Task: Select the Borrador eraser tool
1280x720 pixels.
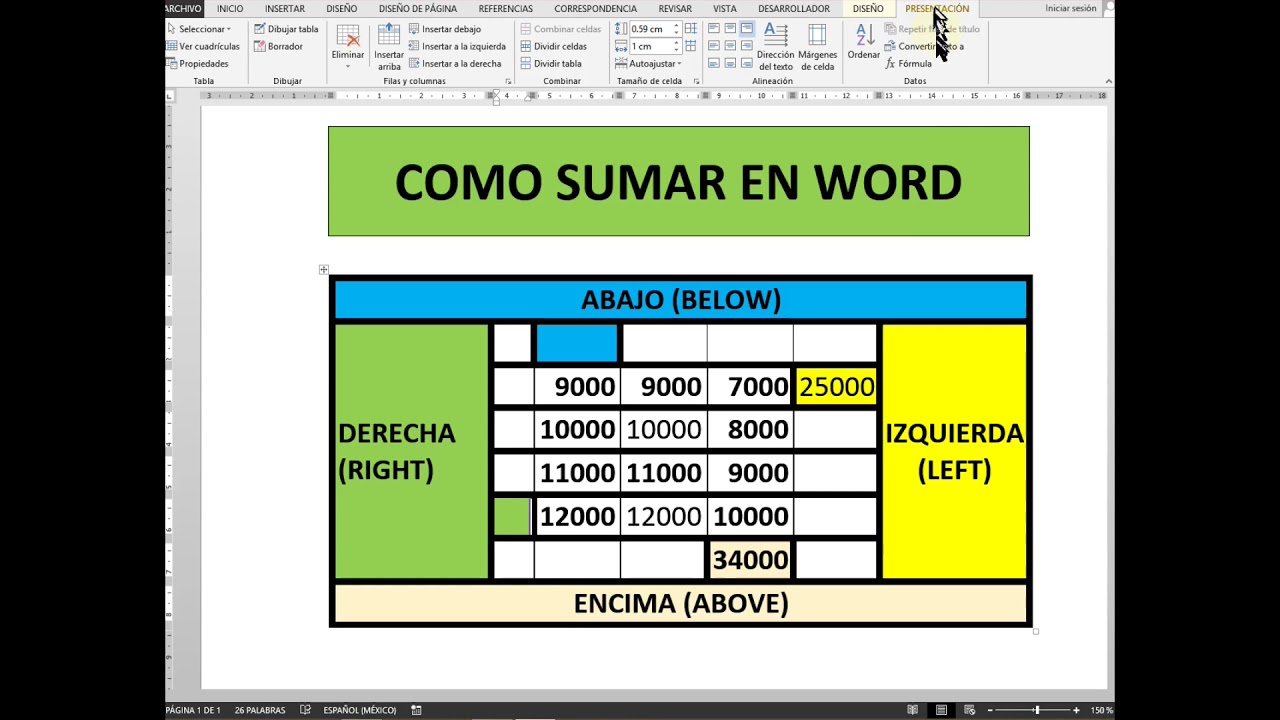Action: (278, 46)
